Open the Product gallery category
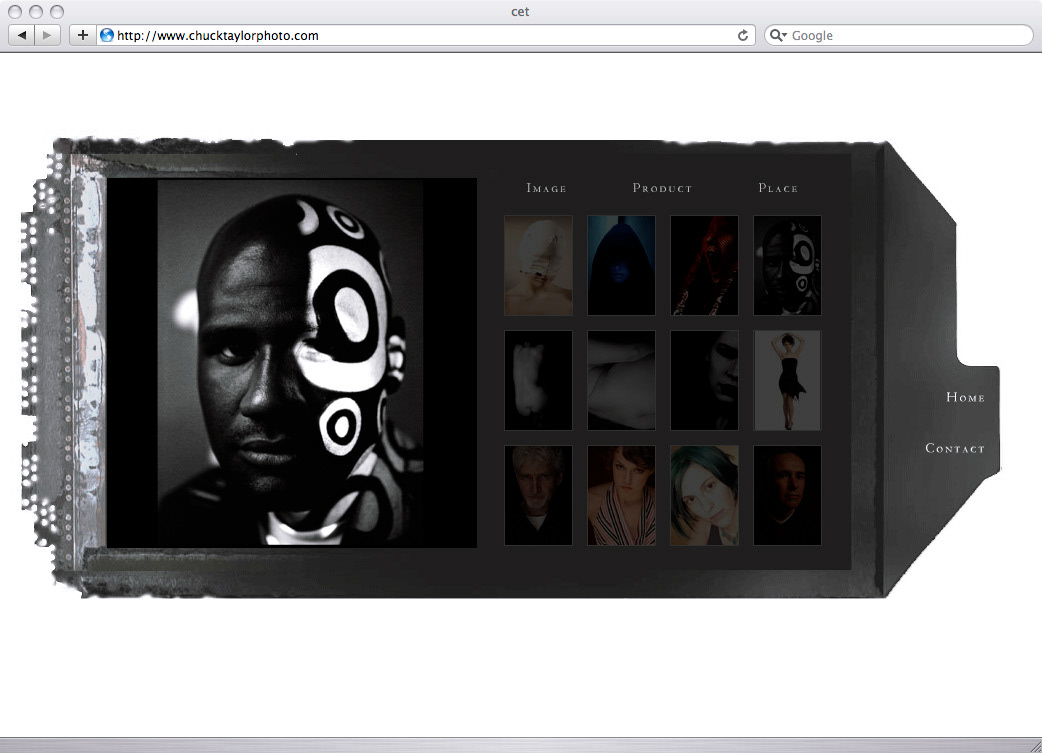 pyautogui.click(x=662, y=188)
